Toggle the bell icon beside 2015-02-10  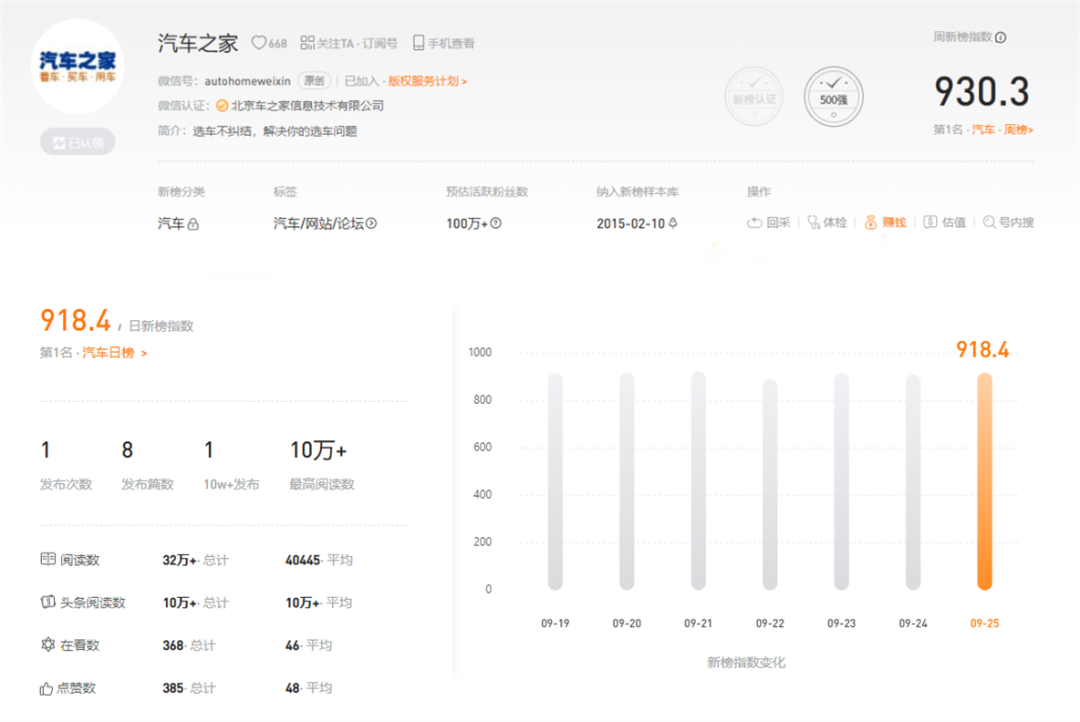tap(673, 223)
